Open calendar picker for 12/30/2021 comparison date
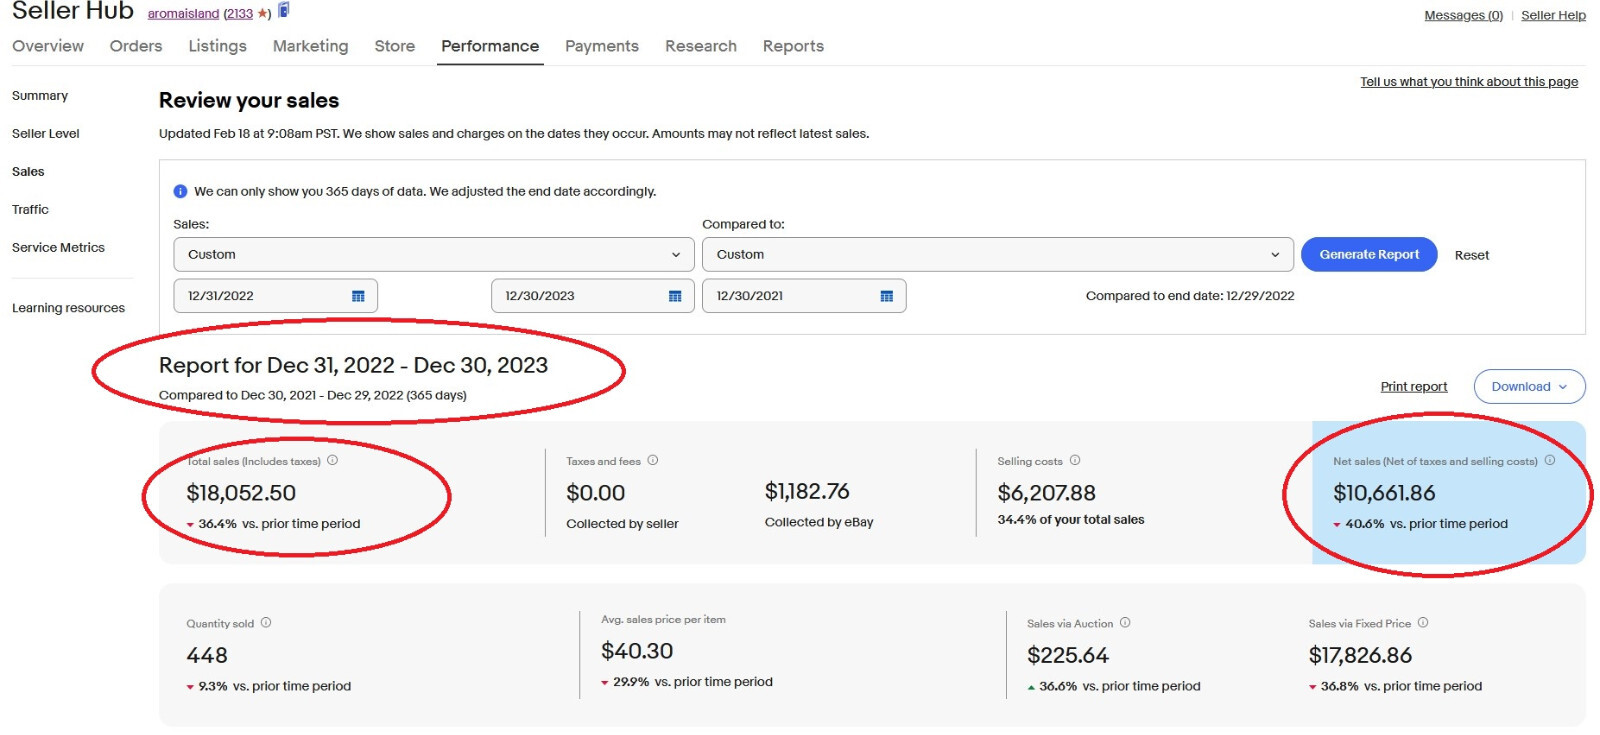The image size is (1600, 735). [x=887, y=296]
